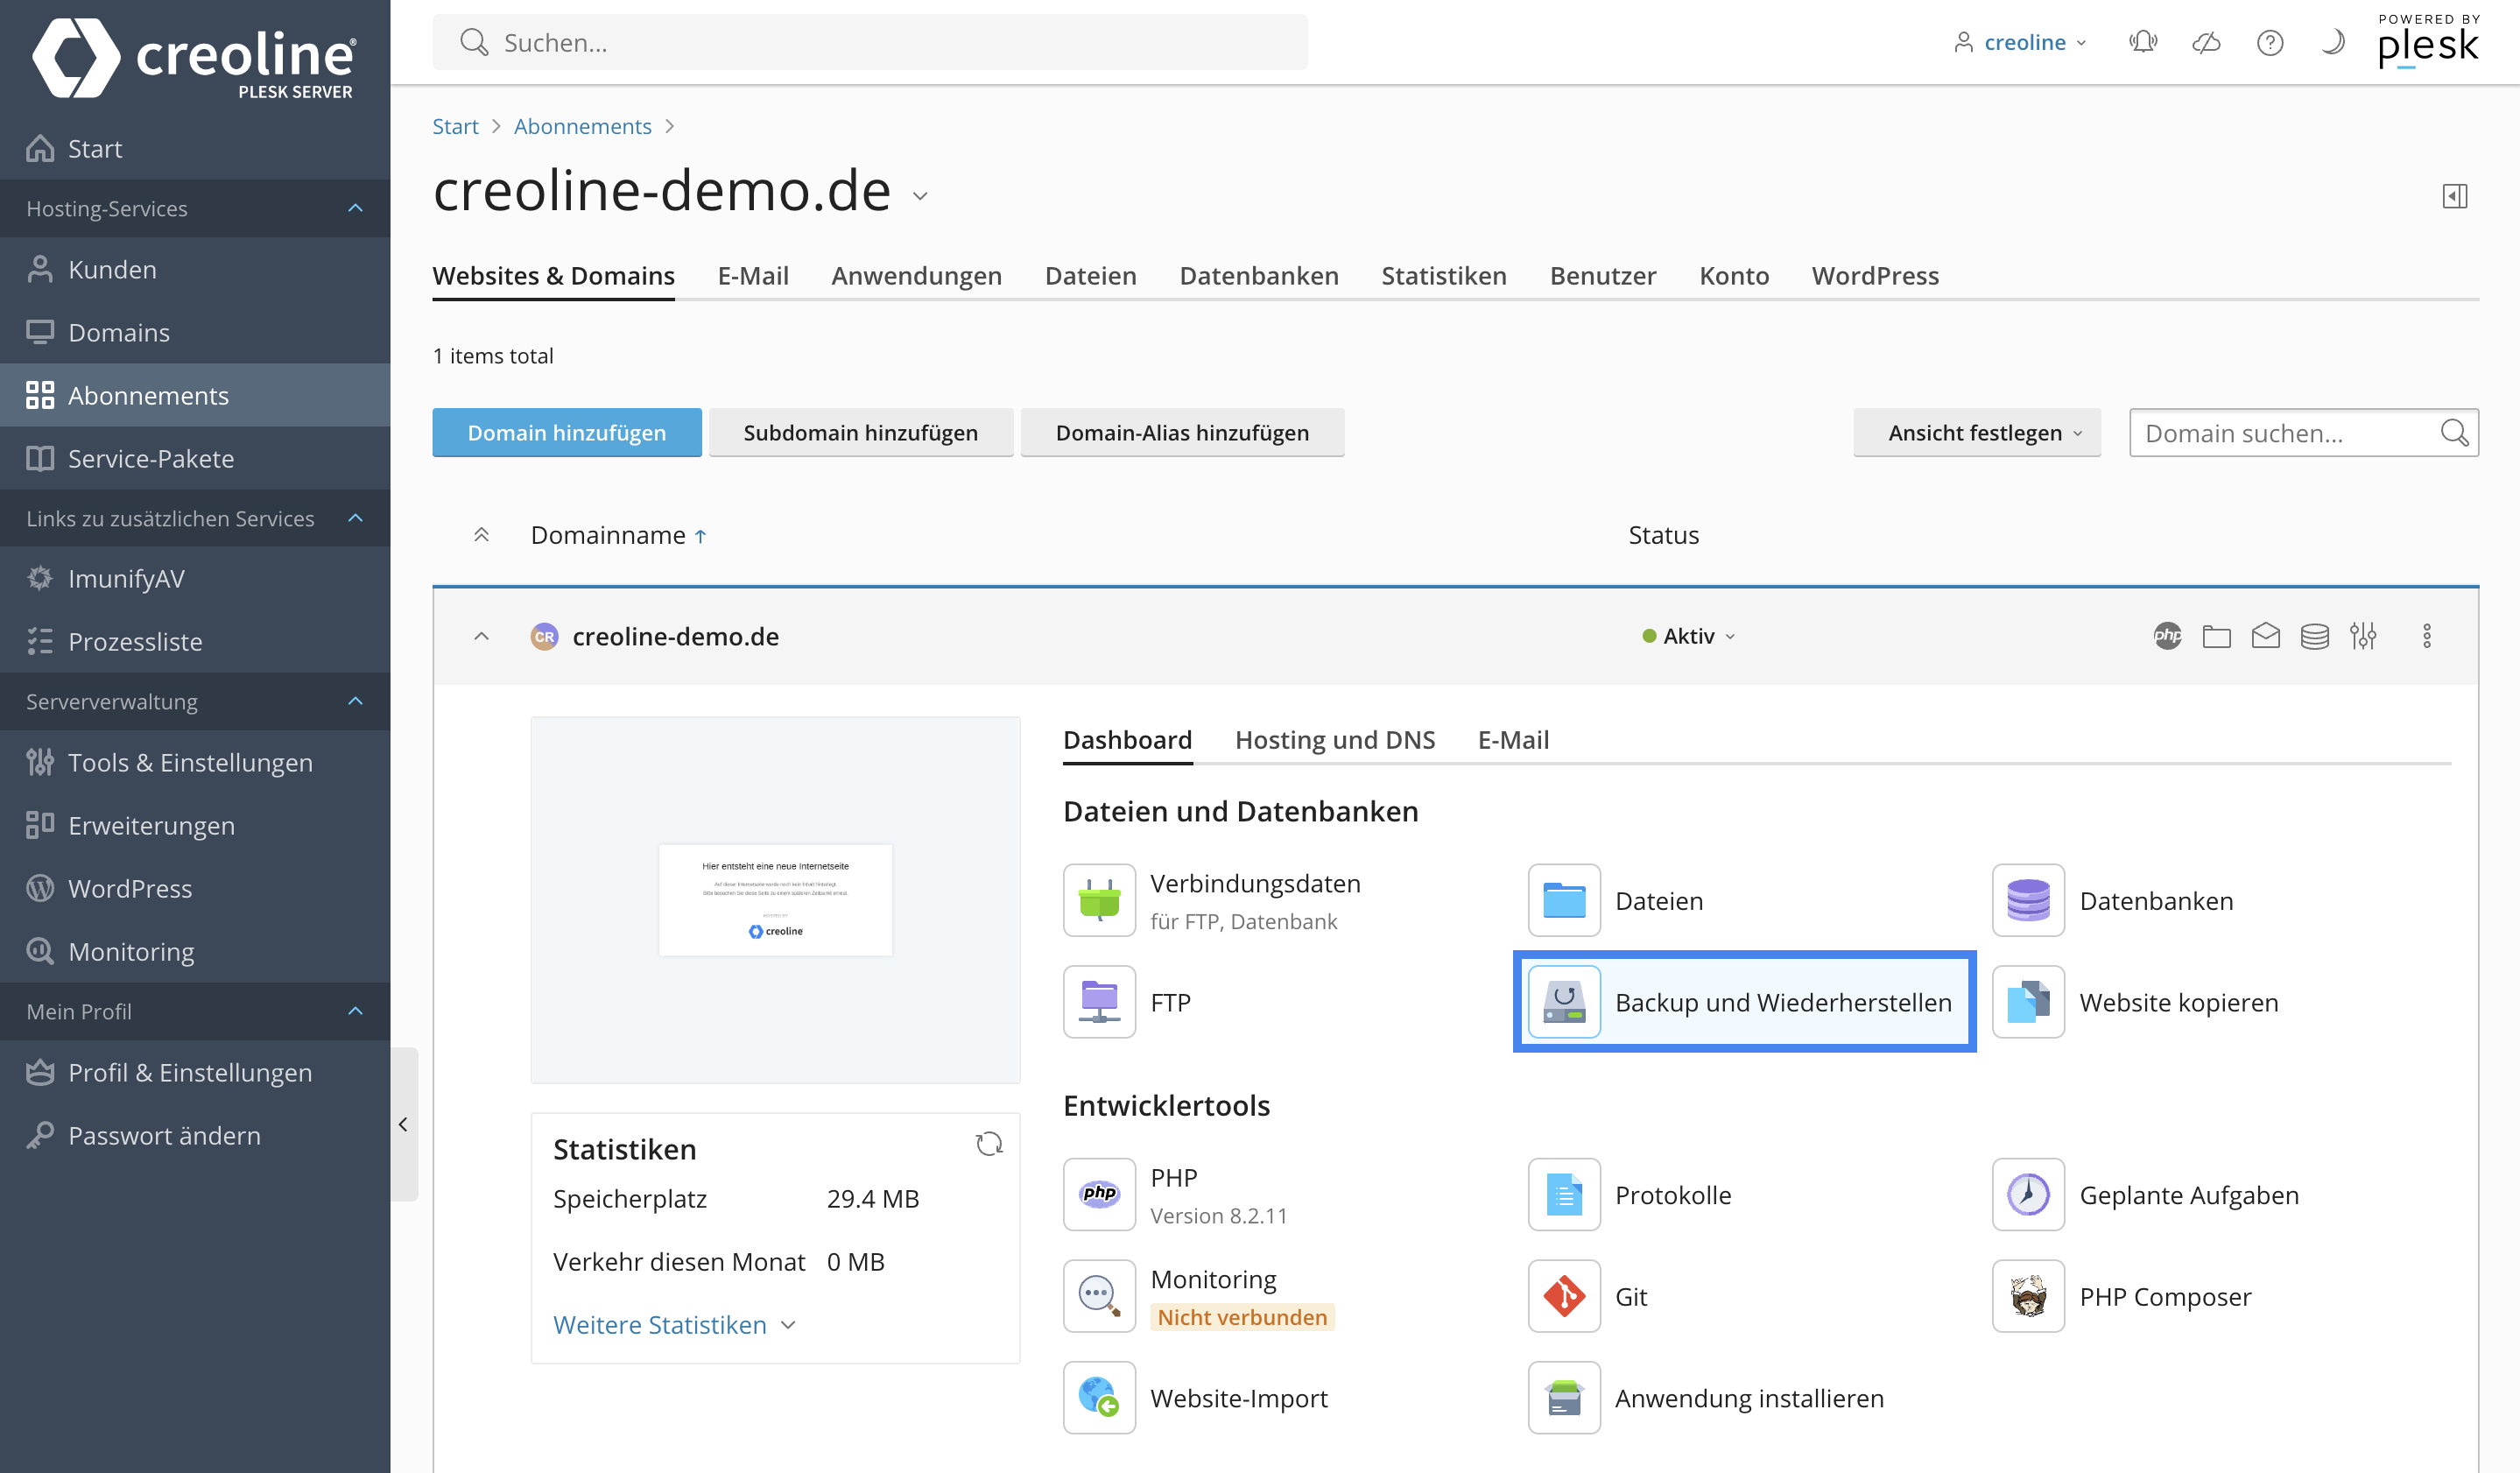The height and width of the screenshot is (1473, 2520).
Task: Open the Dateien folder icon
Action: 1564,900
